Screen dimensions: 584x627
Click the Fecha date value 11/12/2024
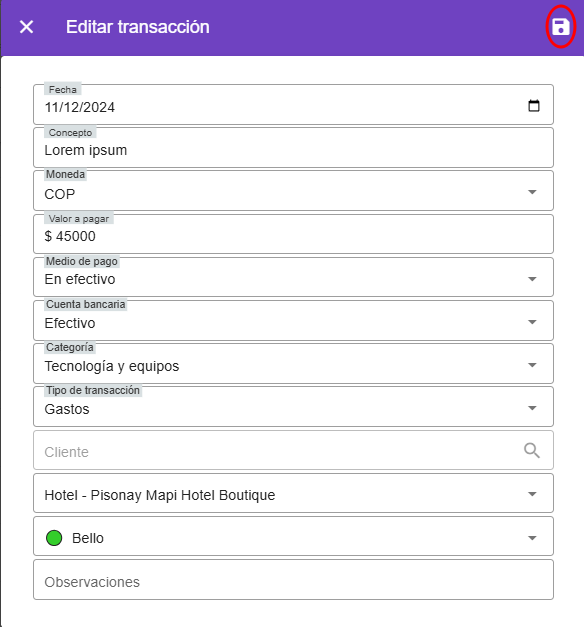click(80, 107)
